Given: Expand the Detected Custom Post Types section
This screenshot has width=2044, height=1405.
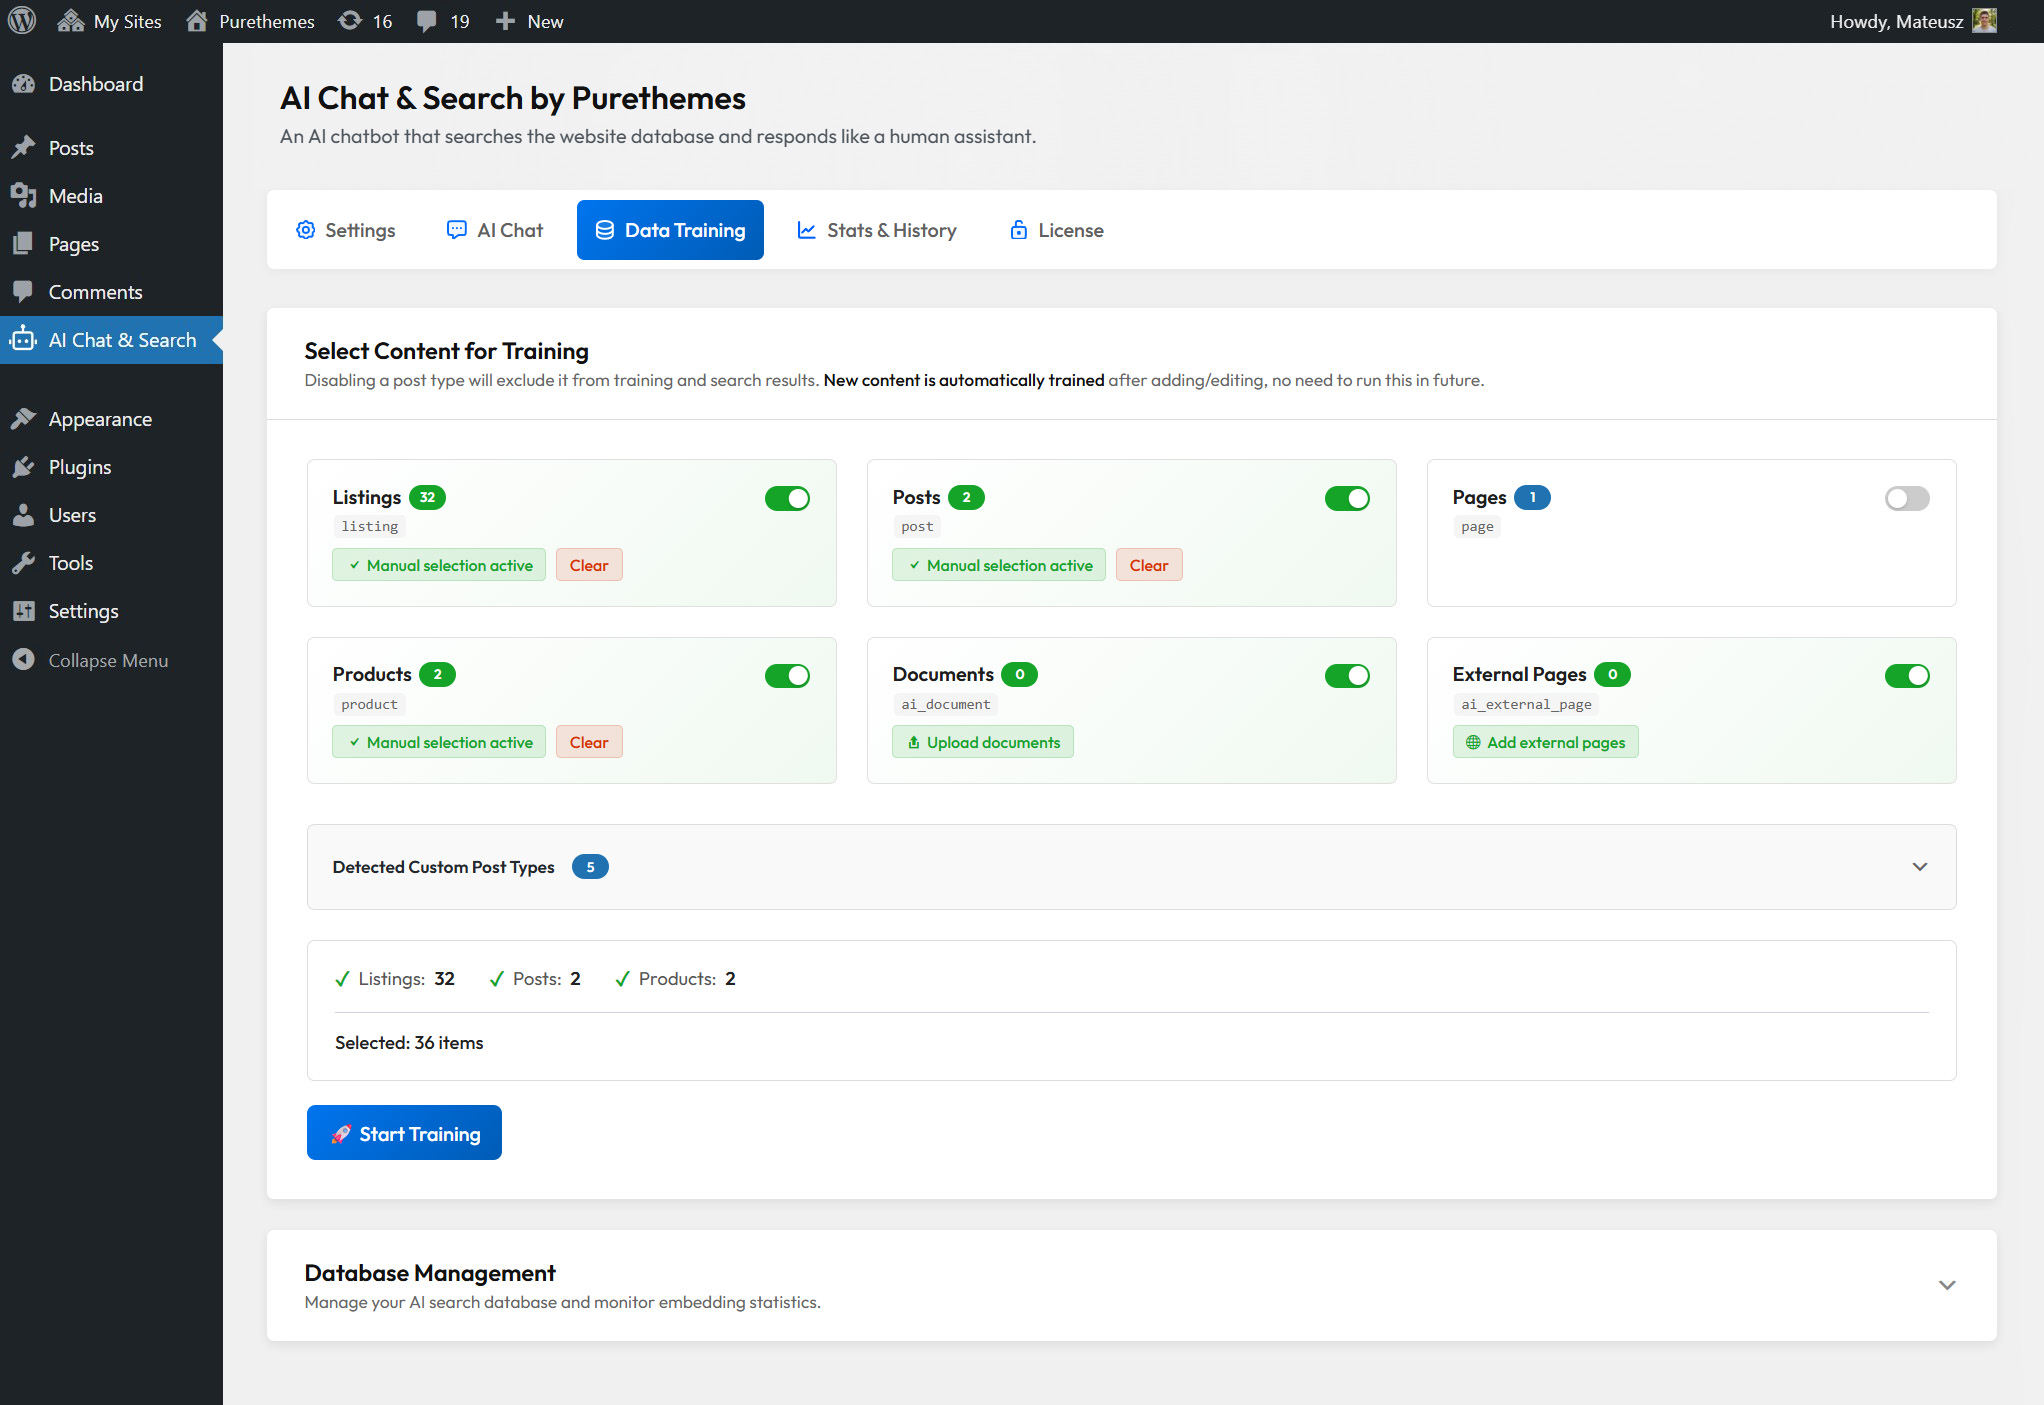Looking at the screenshot, I should pyautogui.click(x=1919, y=867).
